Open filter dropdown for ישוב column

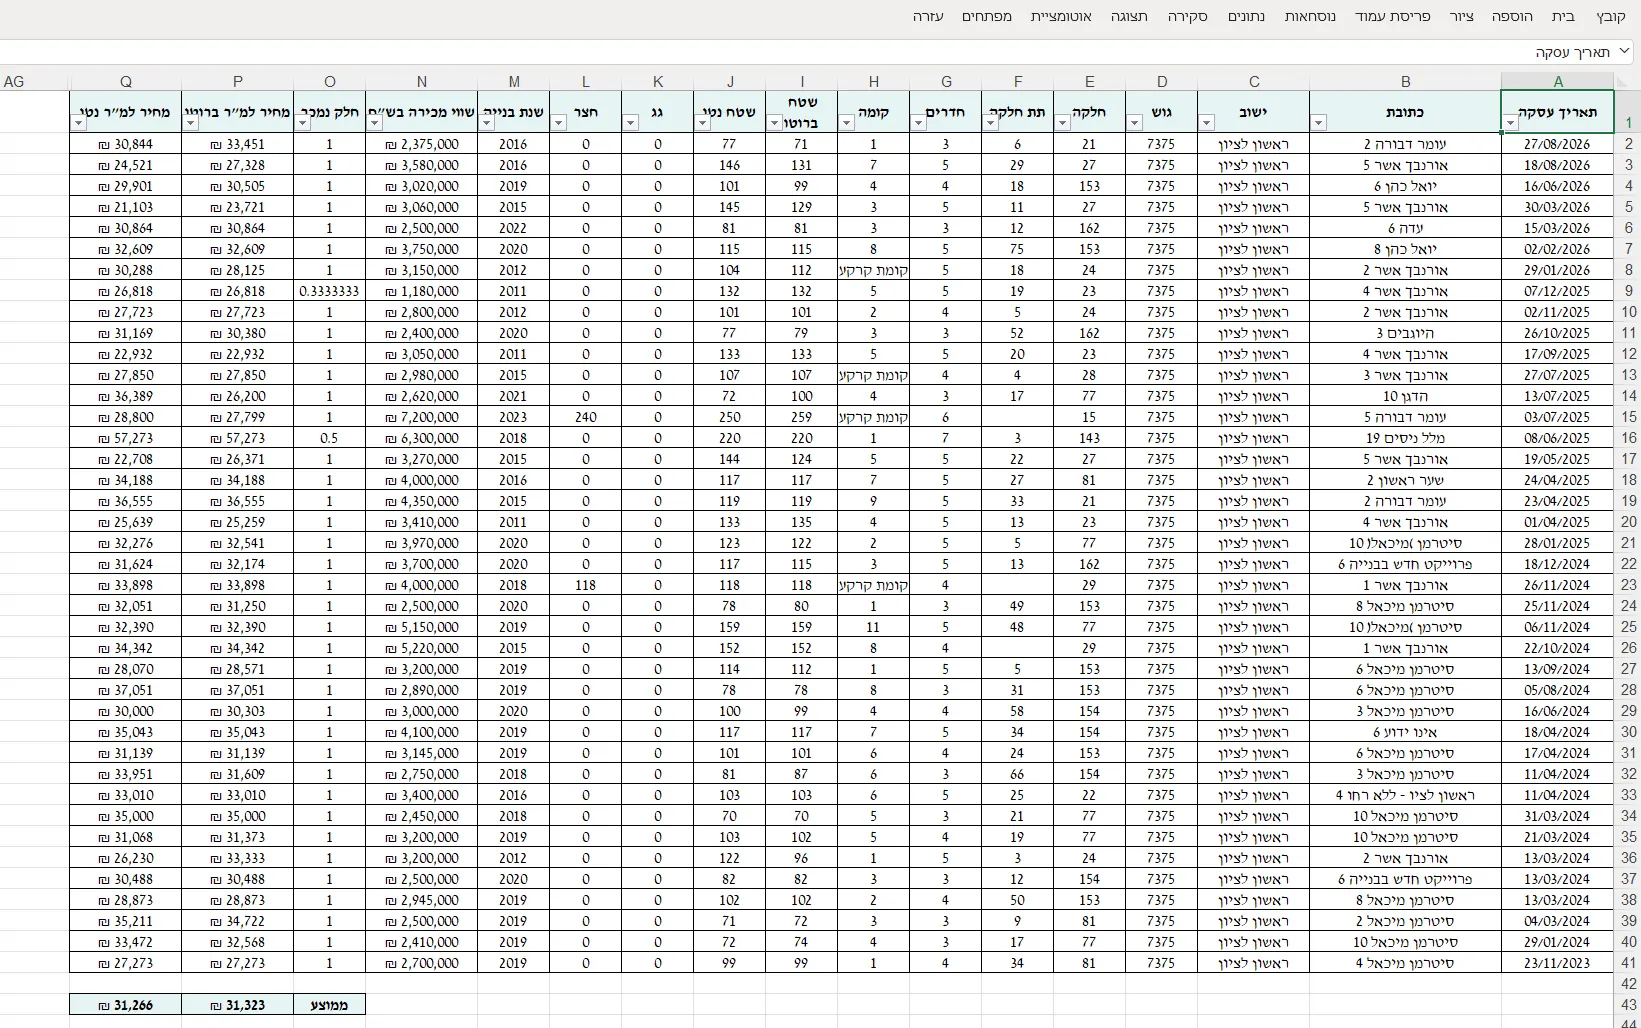click(x=1207, y=123)
